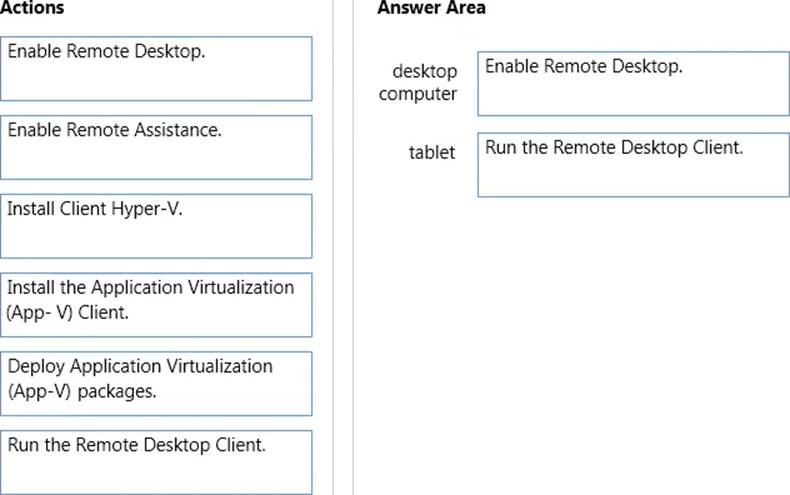Screen dimensions: 790x495
Task: Select Deploy Application Virtualization packages action
Action: (x=157, y=382)
